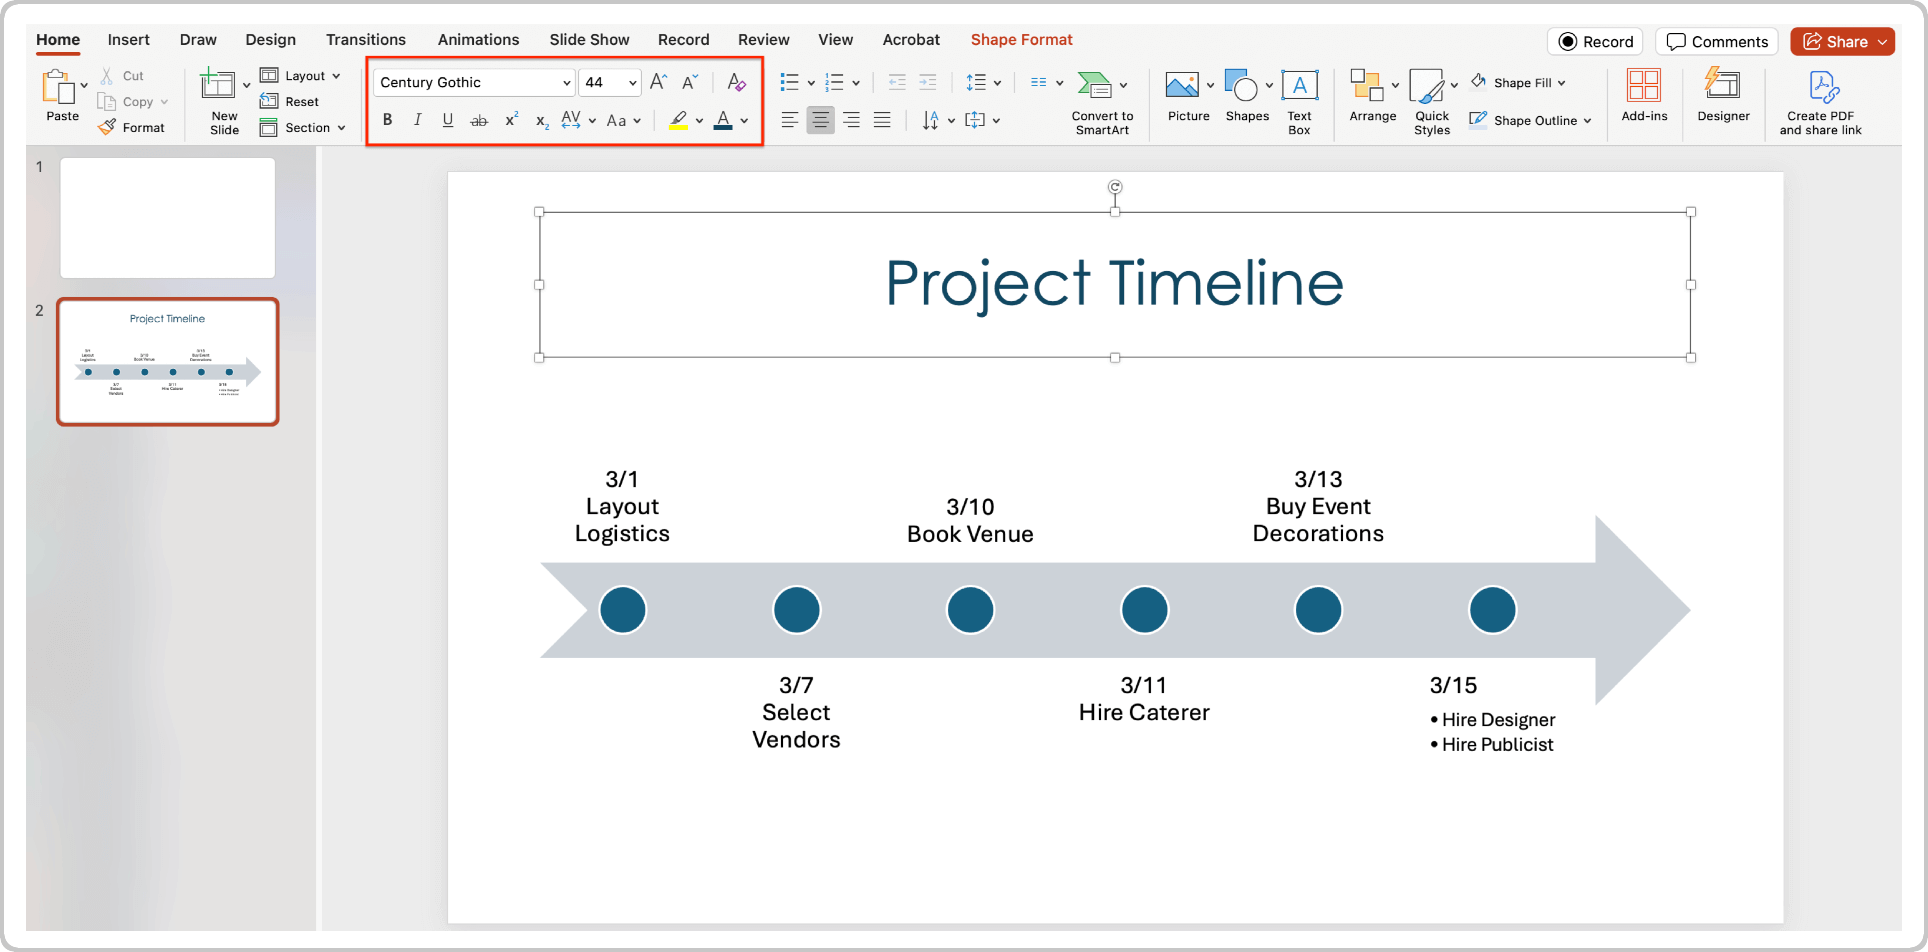Open the Transitions ribbon tab
This screenshot has height=952, width=1928.
tap(366, 40)
